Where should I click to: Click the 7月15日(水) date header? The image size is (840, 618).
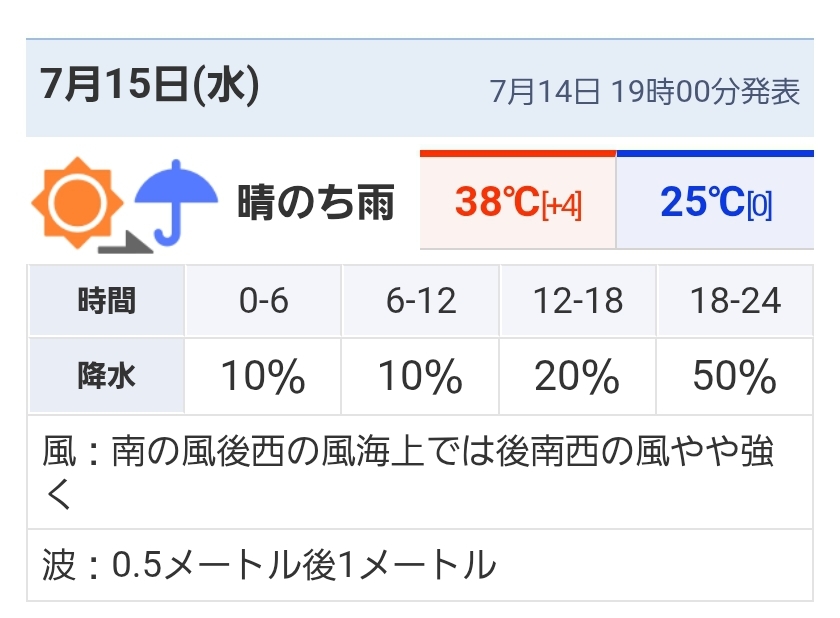tap(149, 85)
